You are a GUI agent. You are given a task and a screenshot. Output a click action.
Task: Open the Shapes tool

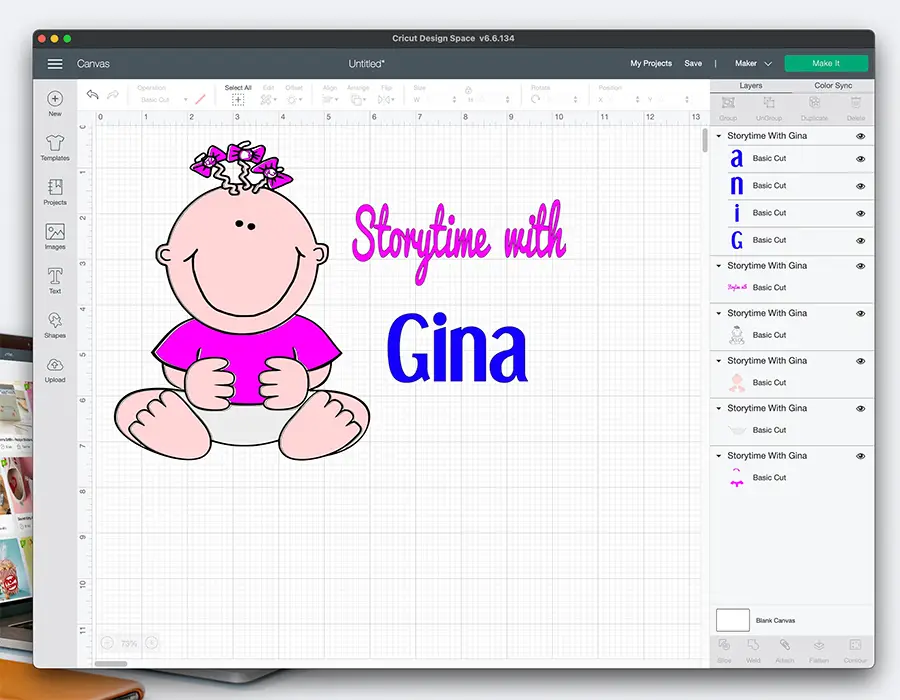pos(55,320)
